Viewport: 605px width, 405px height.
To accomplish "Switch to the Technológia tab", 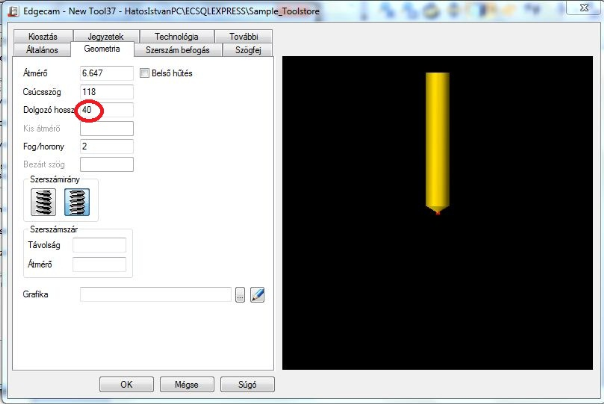I will click(177, 37).
